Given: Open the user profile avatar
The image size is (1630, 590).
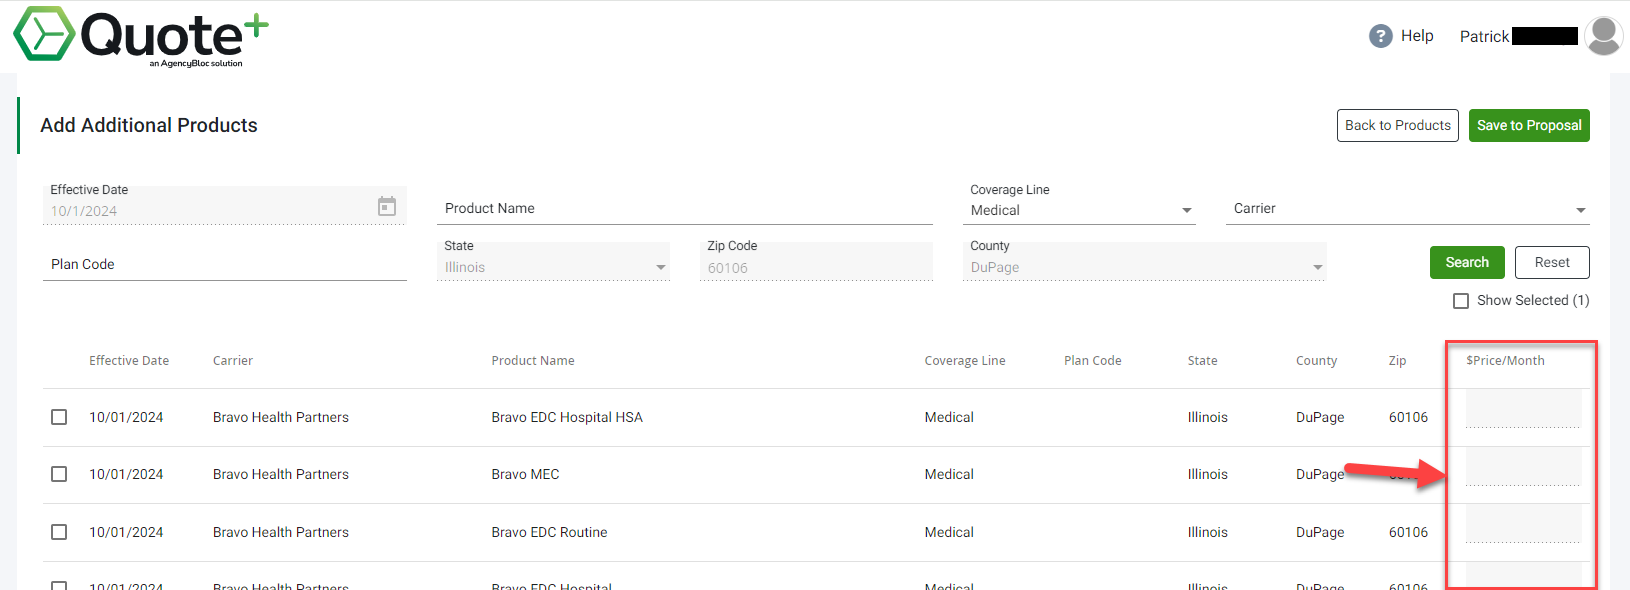Looking at the screenshot, I should 1604,36.
